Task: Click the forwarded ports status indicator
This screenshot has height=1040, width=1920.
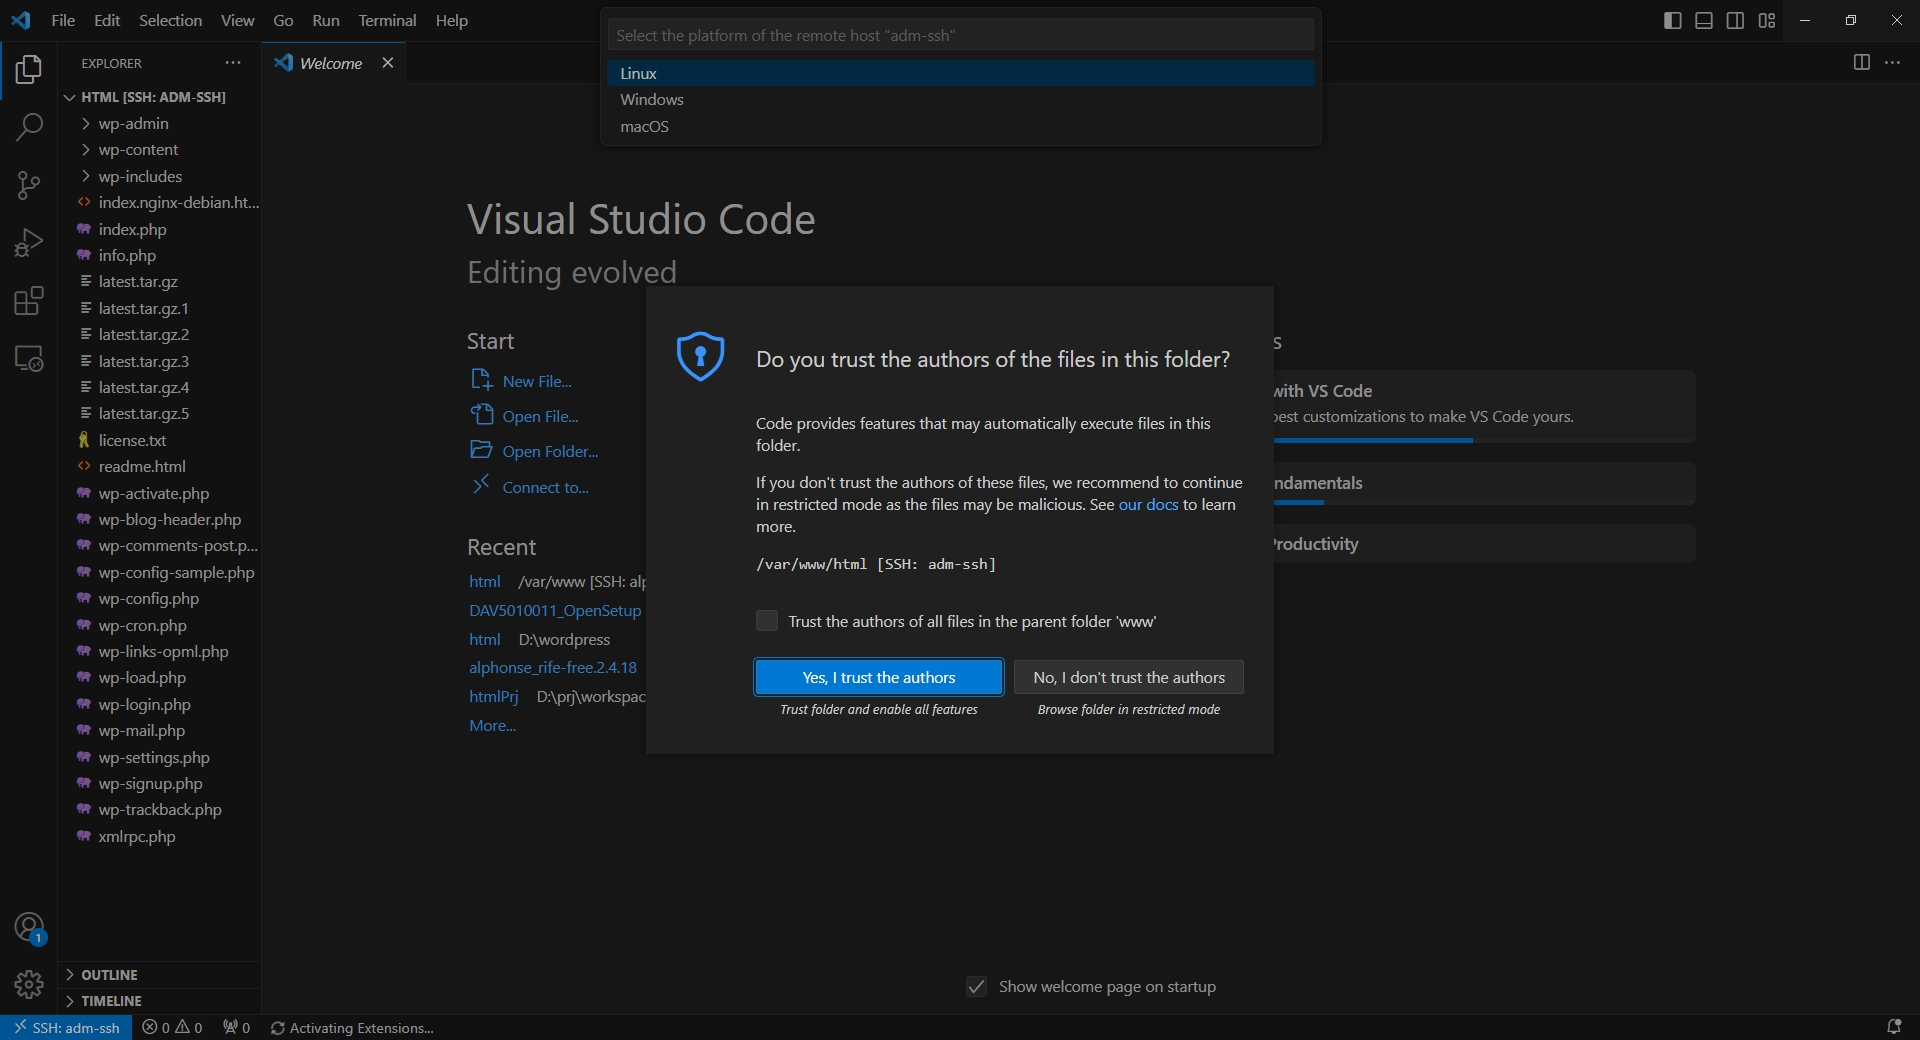Action: coord(237,1027)
